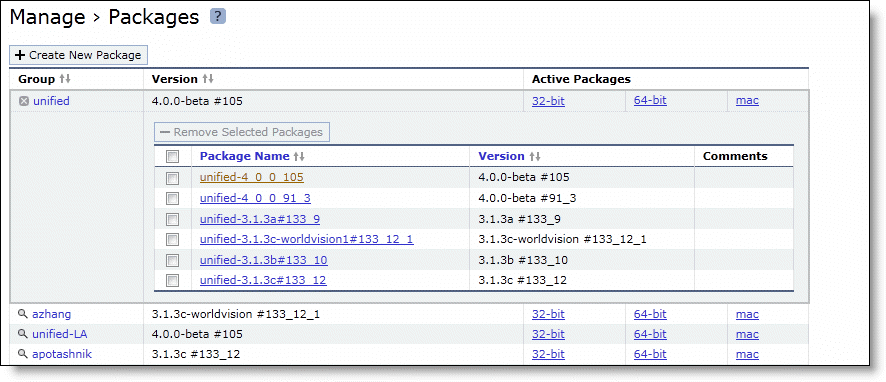Open the 64-bit active package for unified
The width and height of the screenshot is (886, 382).
650,100
